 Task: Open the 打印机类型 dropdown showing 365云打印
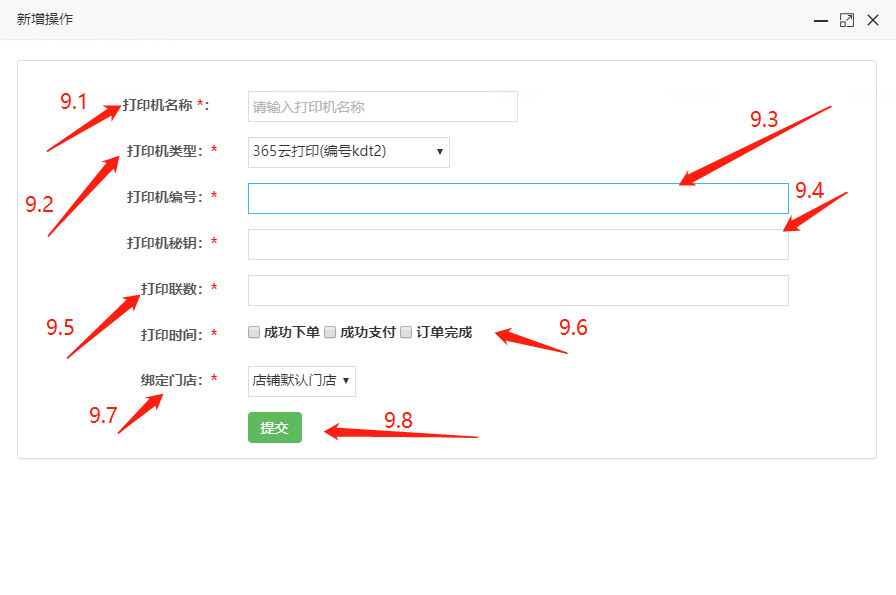coord(348,152)
